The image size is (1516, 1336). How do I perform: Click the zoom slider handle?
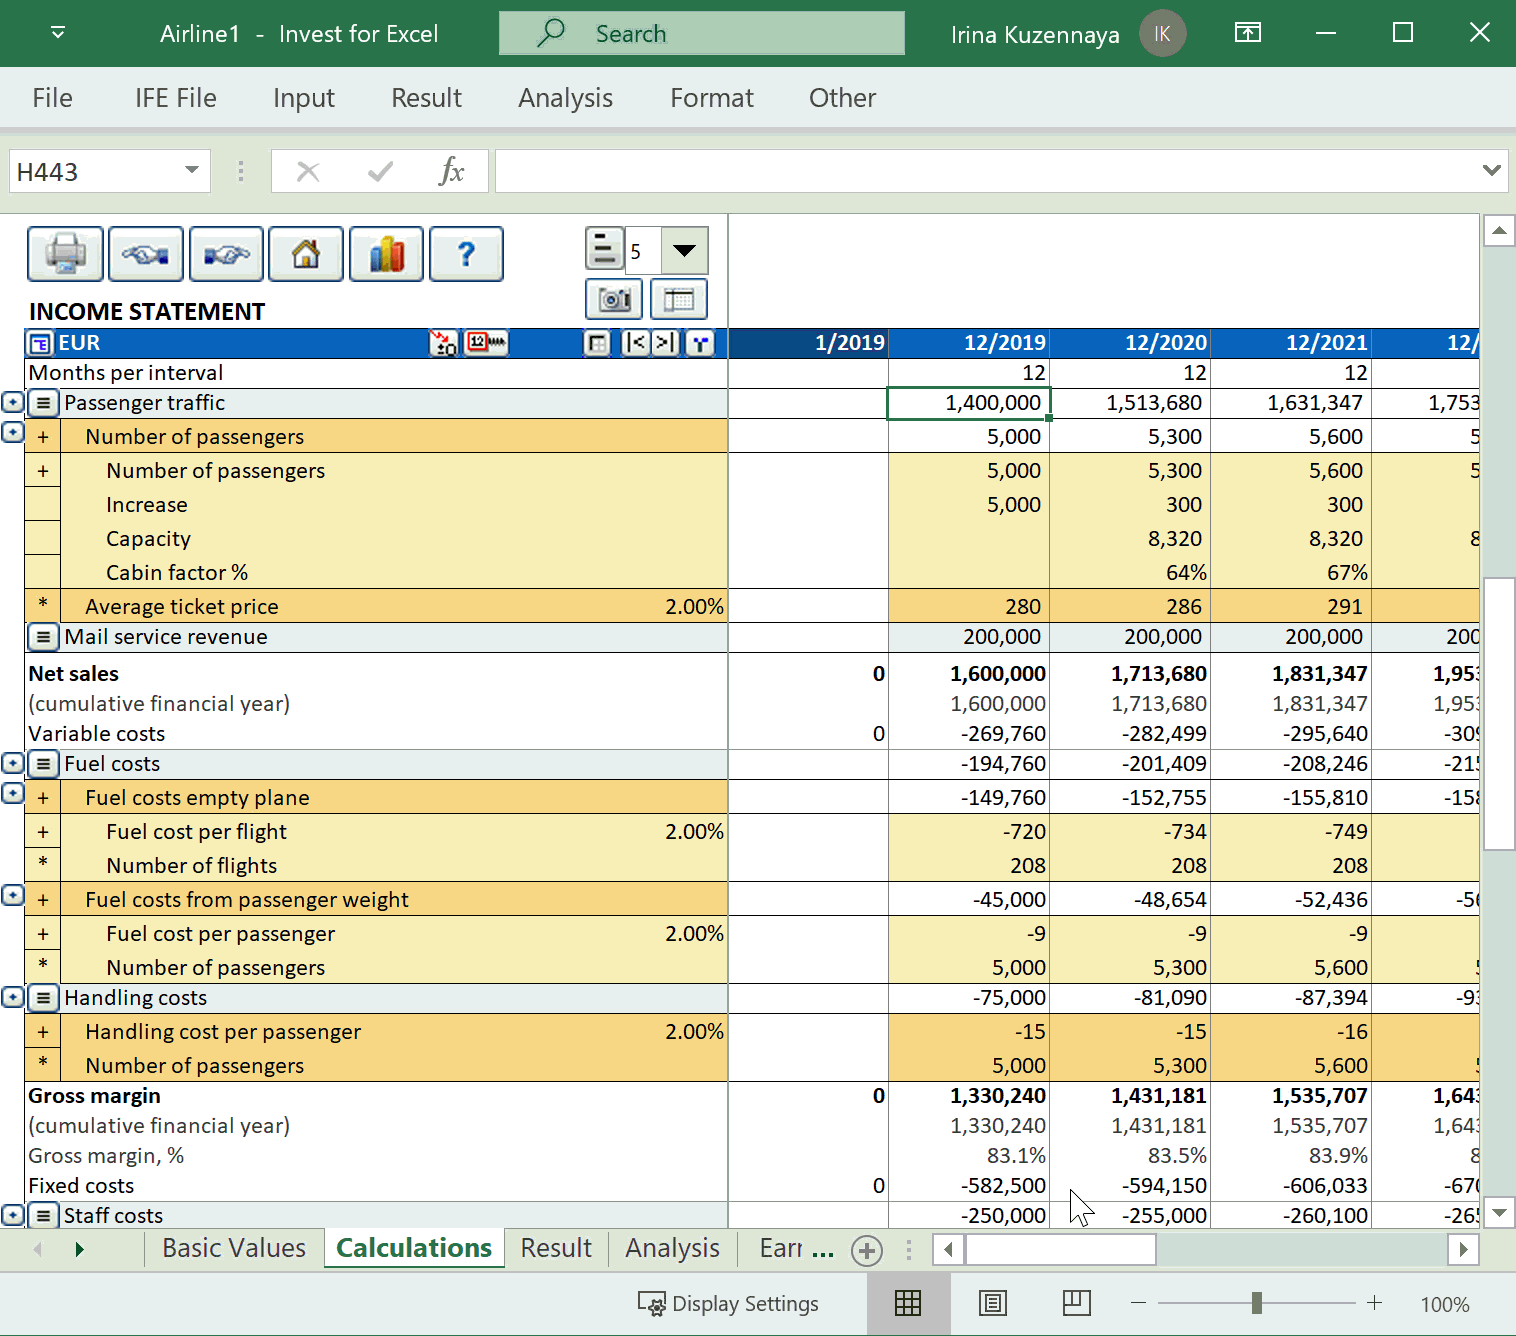1257,1303
